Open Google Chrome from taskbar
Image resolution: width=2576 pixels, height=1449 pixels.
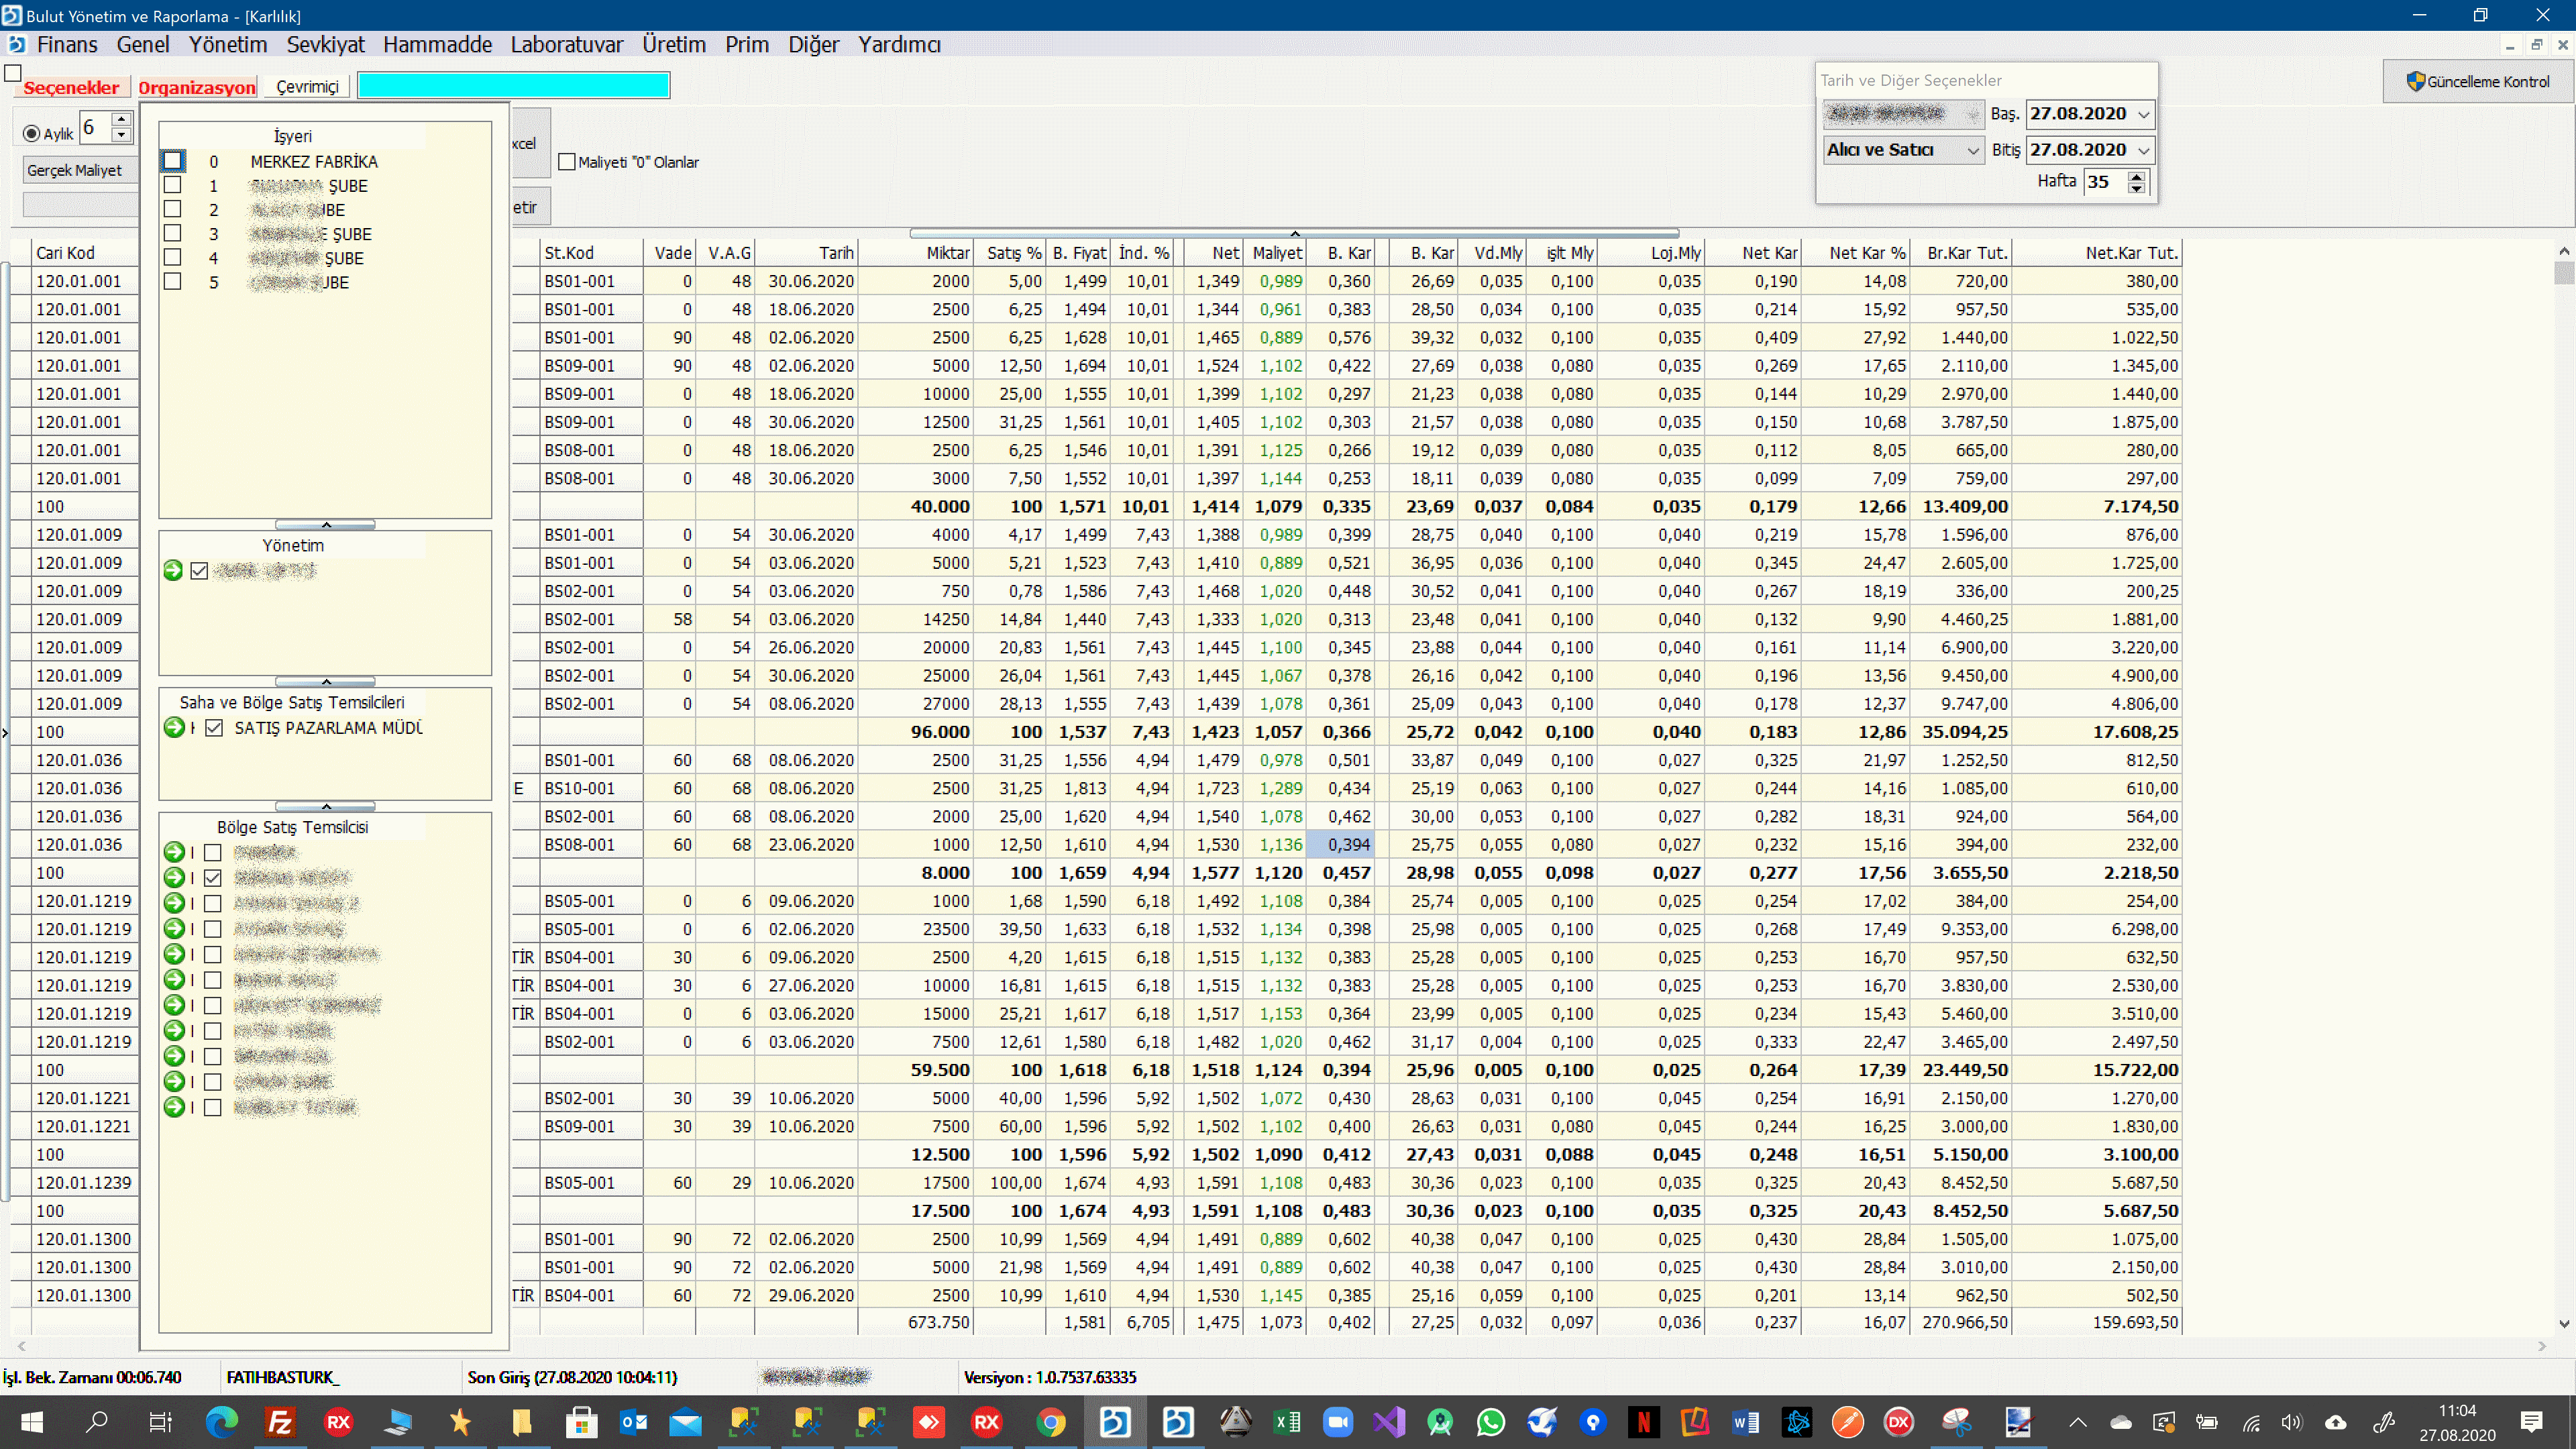[x=1050, y=1422]
